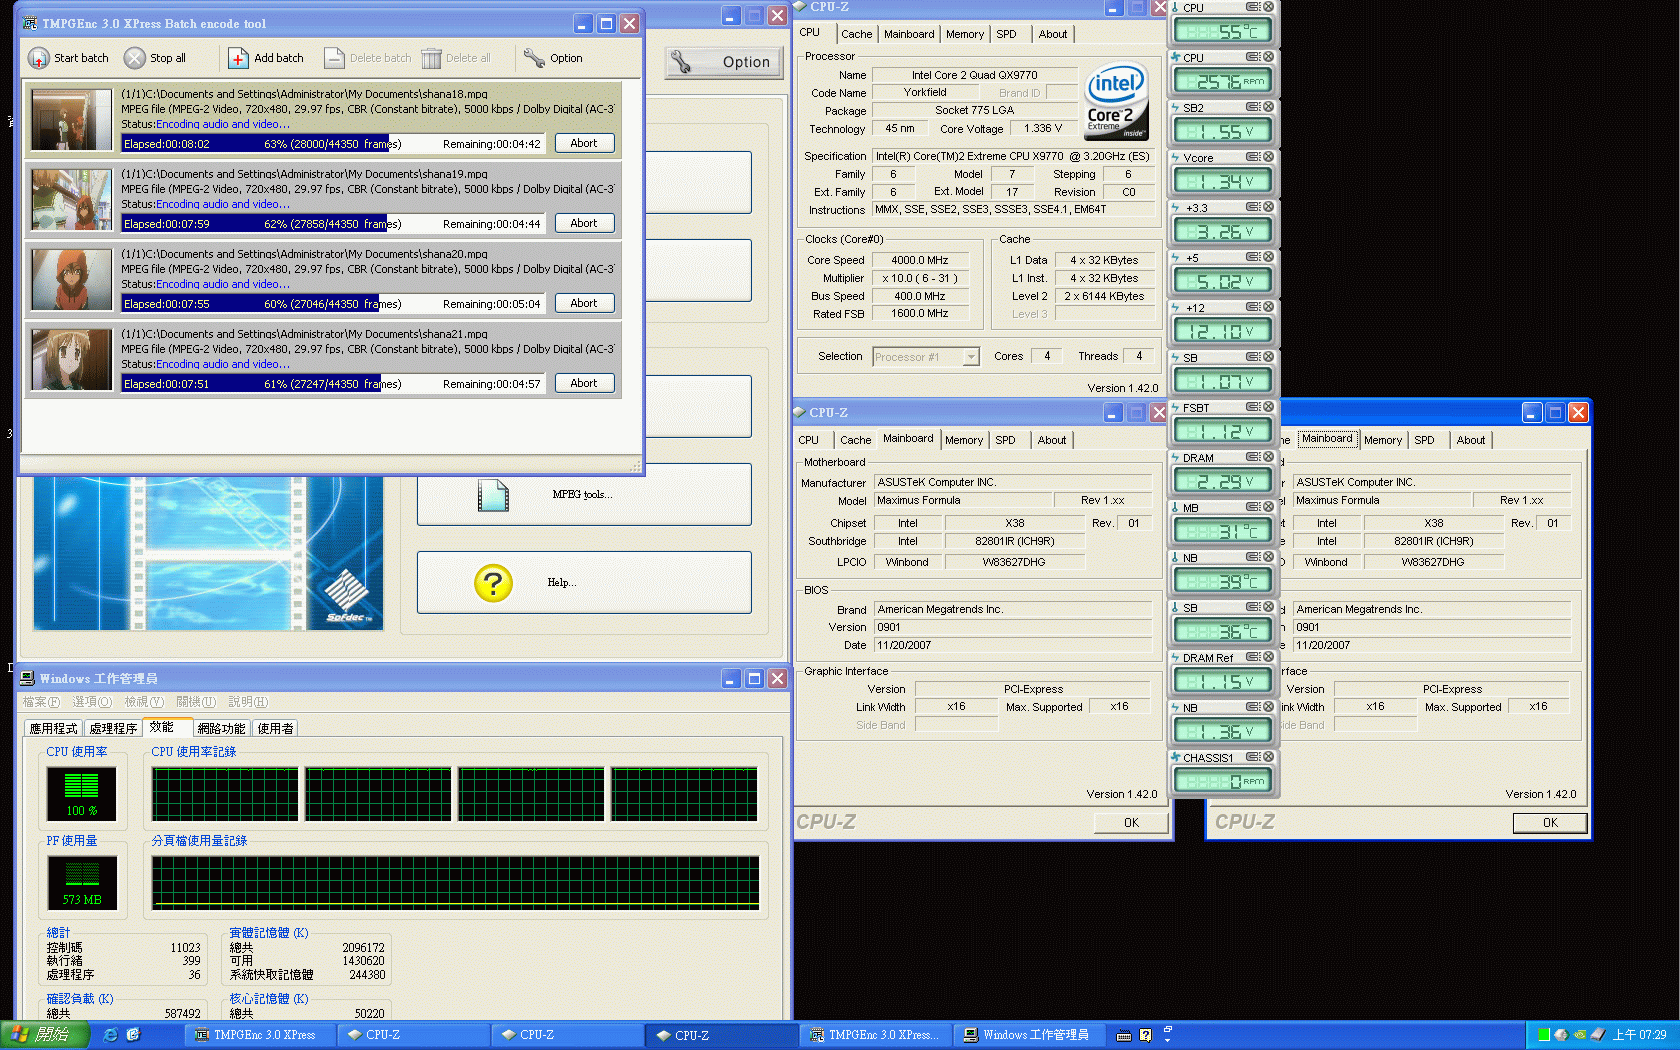Viewport: 1680px width, 1050px height.
Task: Click the Core Speed 4000.0 MHz value
Action: (919, 260)
